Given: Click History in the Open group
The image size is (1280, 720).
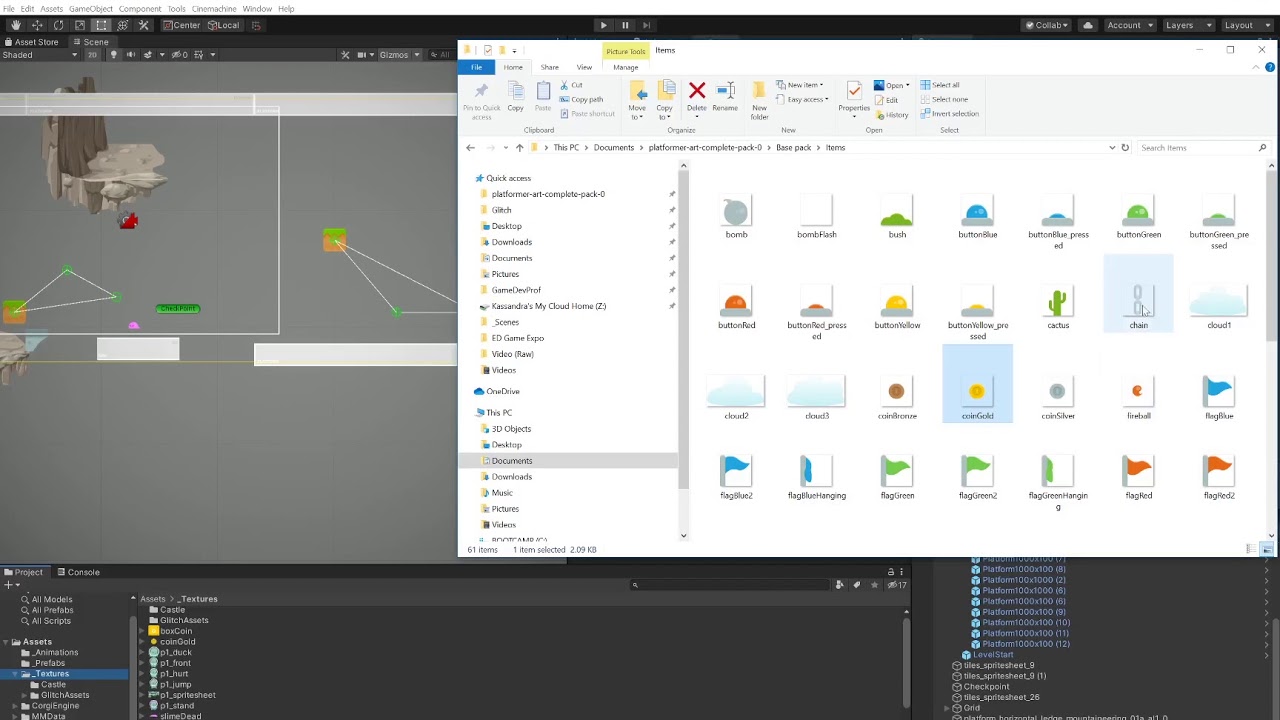Looking at the screenshot, I should (891, 114).
